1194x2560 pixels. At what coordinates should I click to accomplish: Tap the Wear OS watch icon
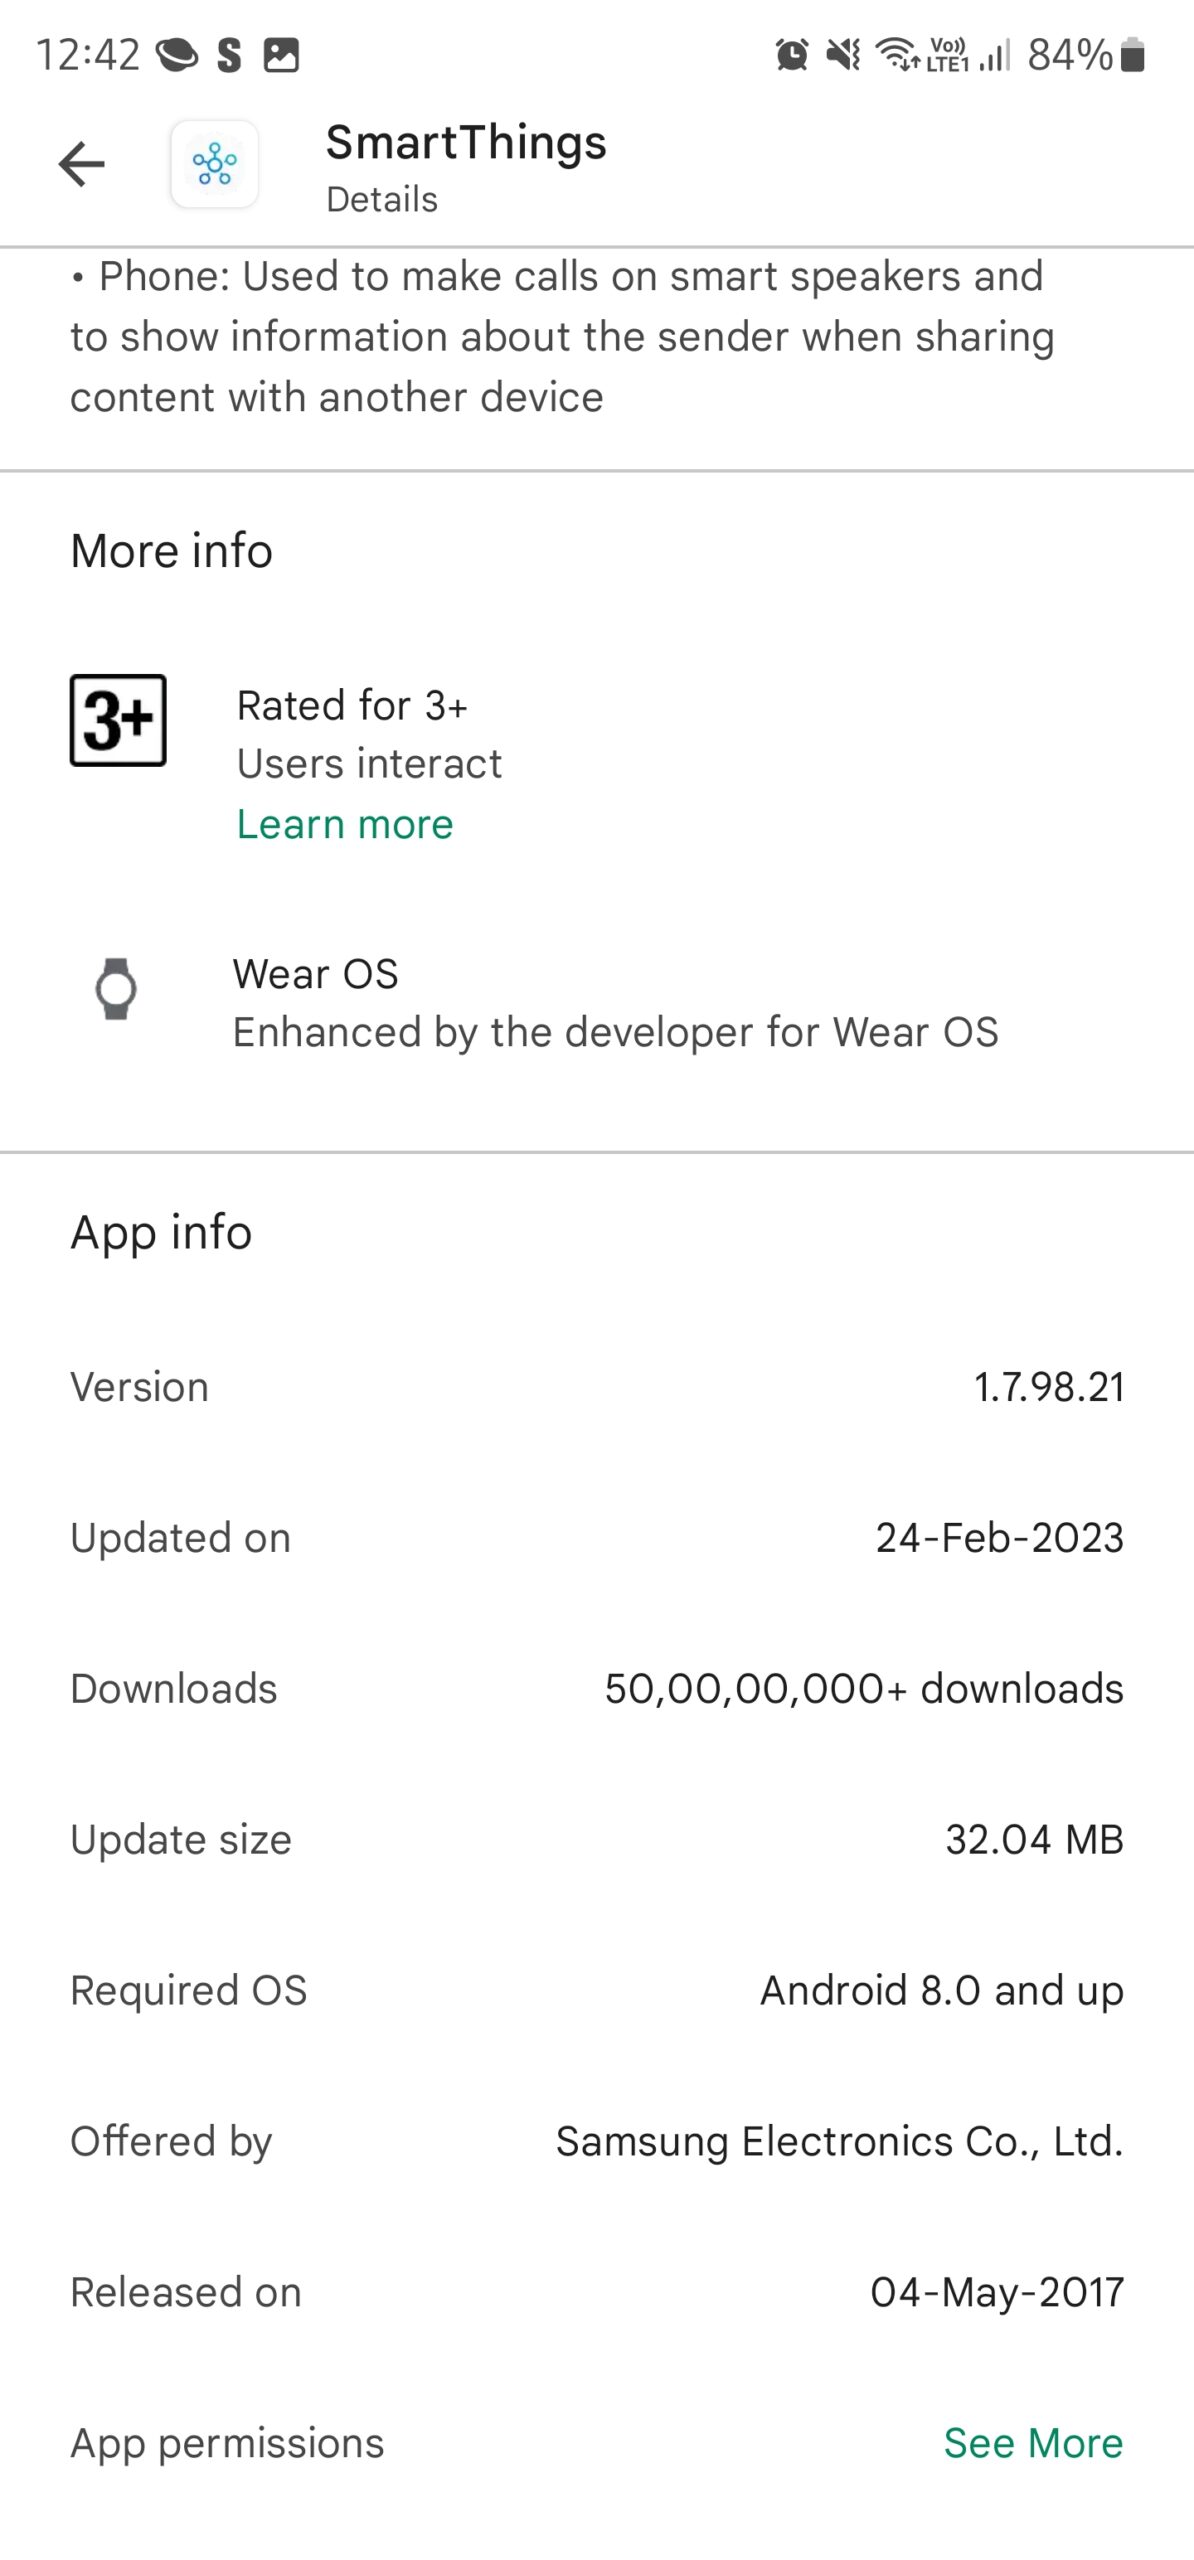pos(116,988)
